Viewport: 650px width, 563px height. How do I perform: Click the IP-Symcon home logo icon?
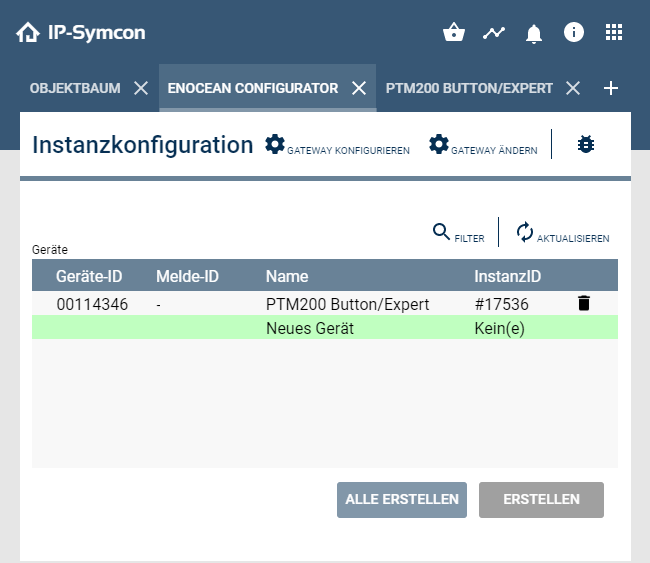27,33
